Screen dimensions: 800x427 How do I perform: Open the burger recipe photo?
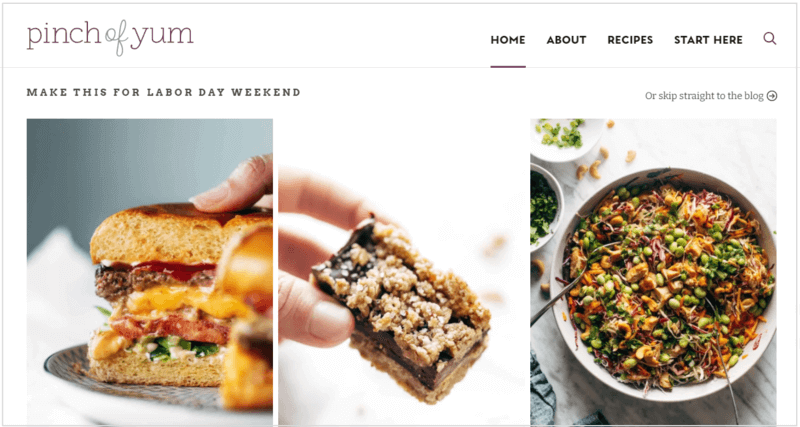point(149,272)
